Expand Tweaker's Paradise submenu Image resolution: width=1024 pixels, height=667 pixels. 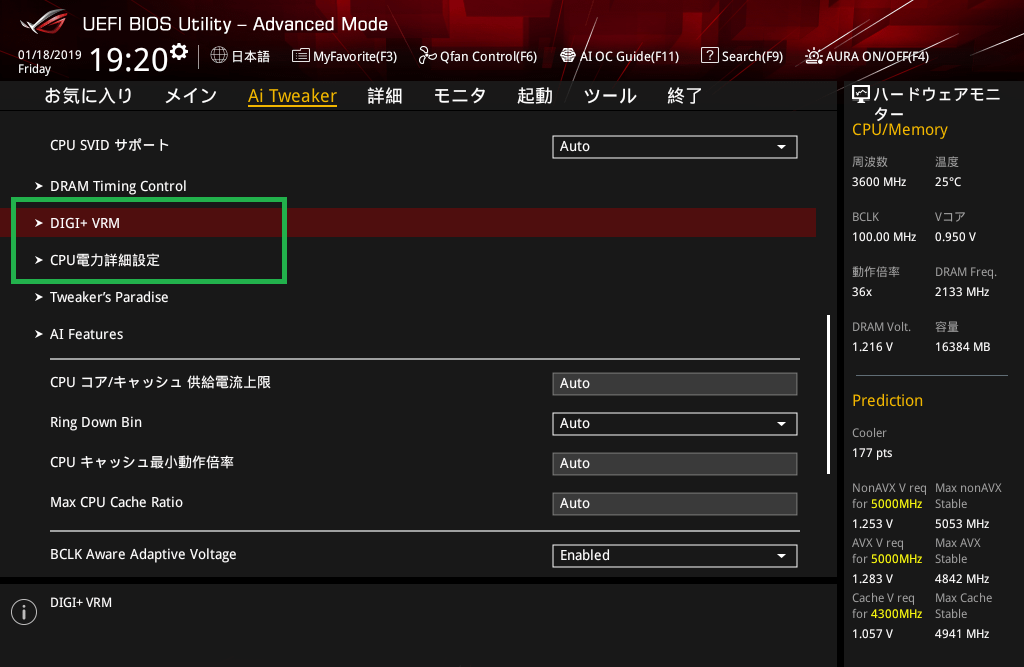(x=102, y=297)
